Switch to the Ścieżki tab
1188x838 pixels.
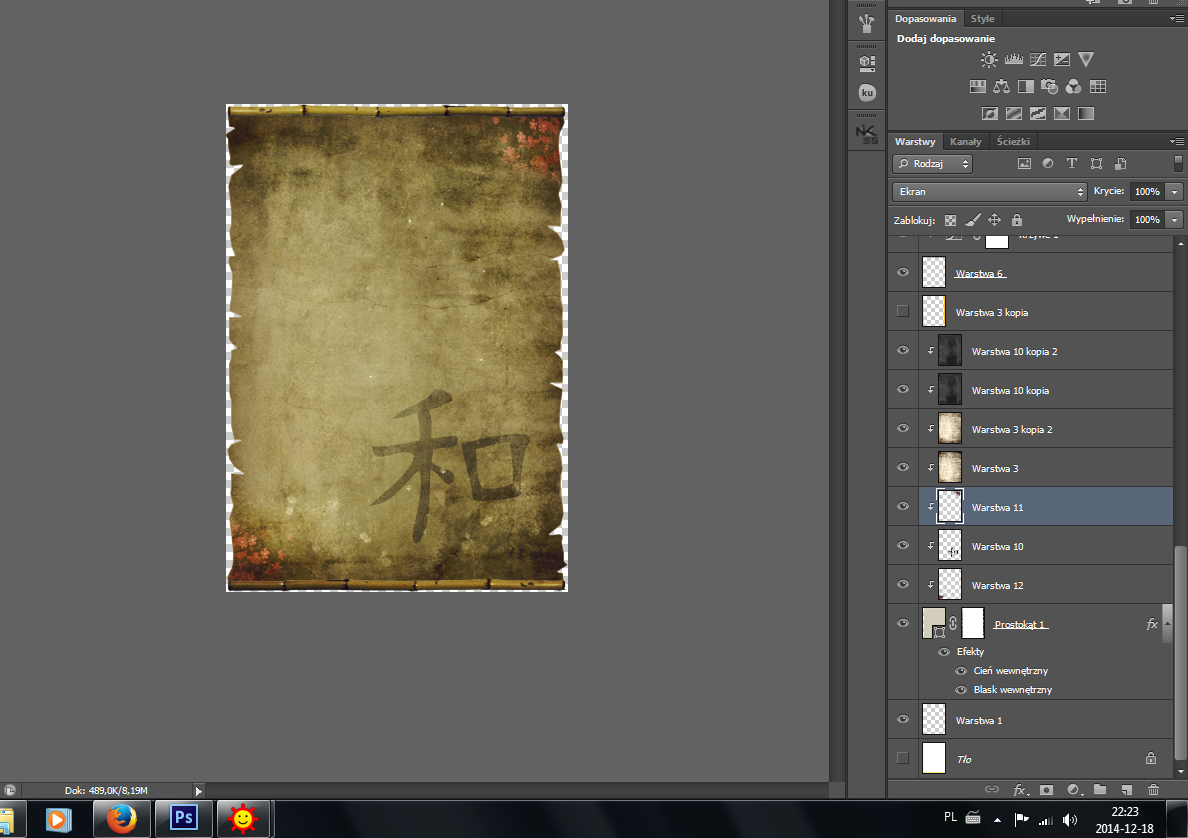(1013, 142)
